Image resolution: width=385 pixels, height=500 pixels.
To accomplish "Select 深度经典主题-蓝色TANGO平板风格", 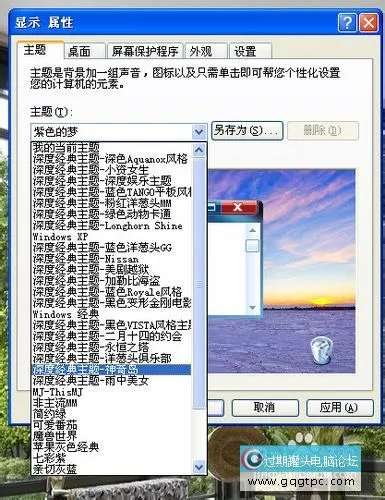I will tap(111, 192).
